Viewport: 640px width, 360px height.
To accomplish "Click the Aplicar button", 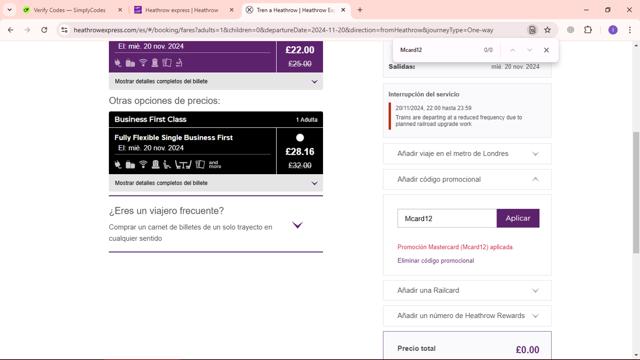I will (518, 218).
